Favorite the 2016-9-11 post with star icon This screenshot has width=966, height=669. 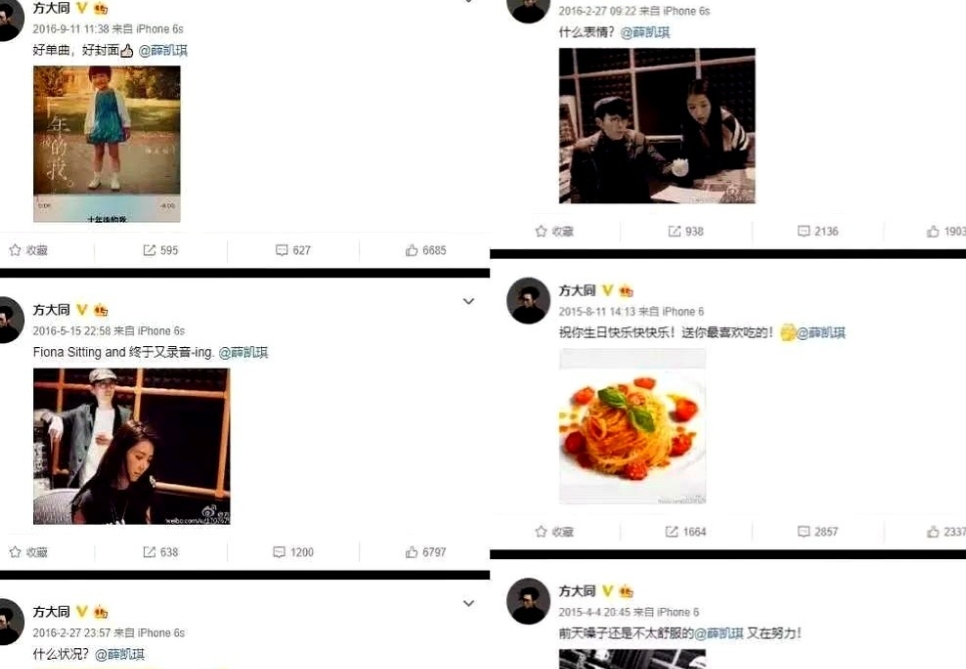pos(28,250)
